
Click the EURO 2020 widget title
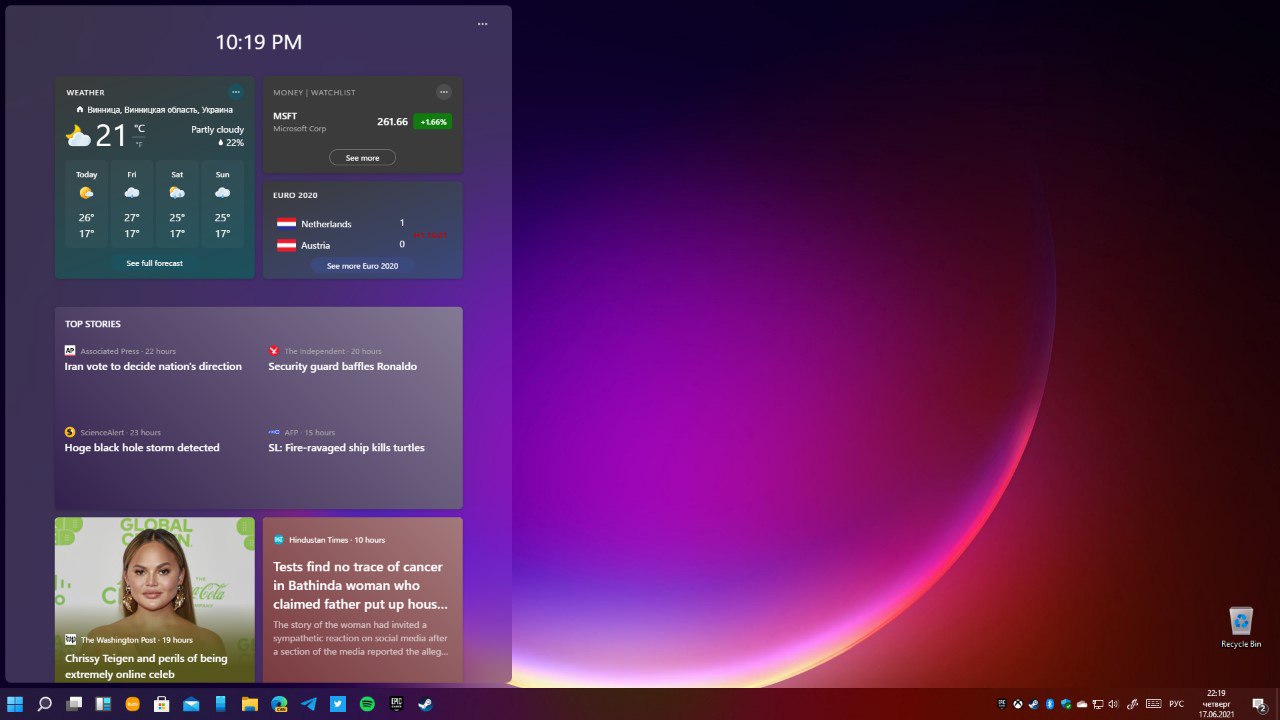click(295, 195)
